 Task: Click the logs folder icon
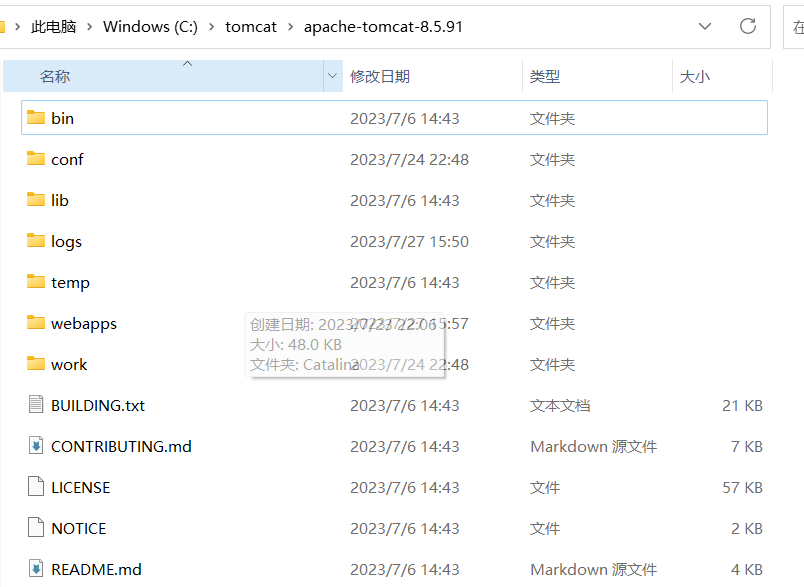(x=36, y=240)
